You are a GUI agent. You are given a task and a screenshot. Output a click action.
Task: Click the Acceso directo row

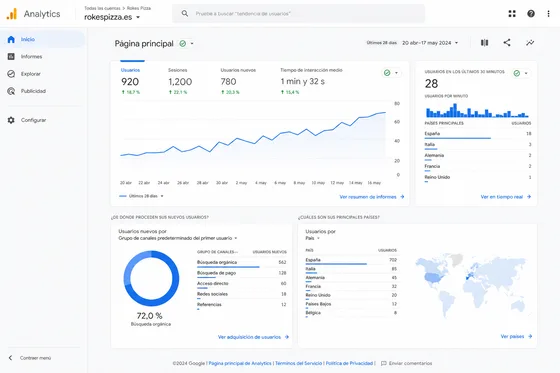click(242, 284)
